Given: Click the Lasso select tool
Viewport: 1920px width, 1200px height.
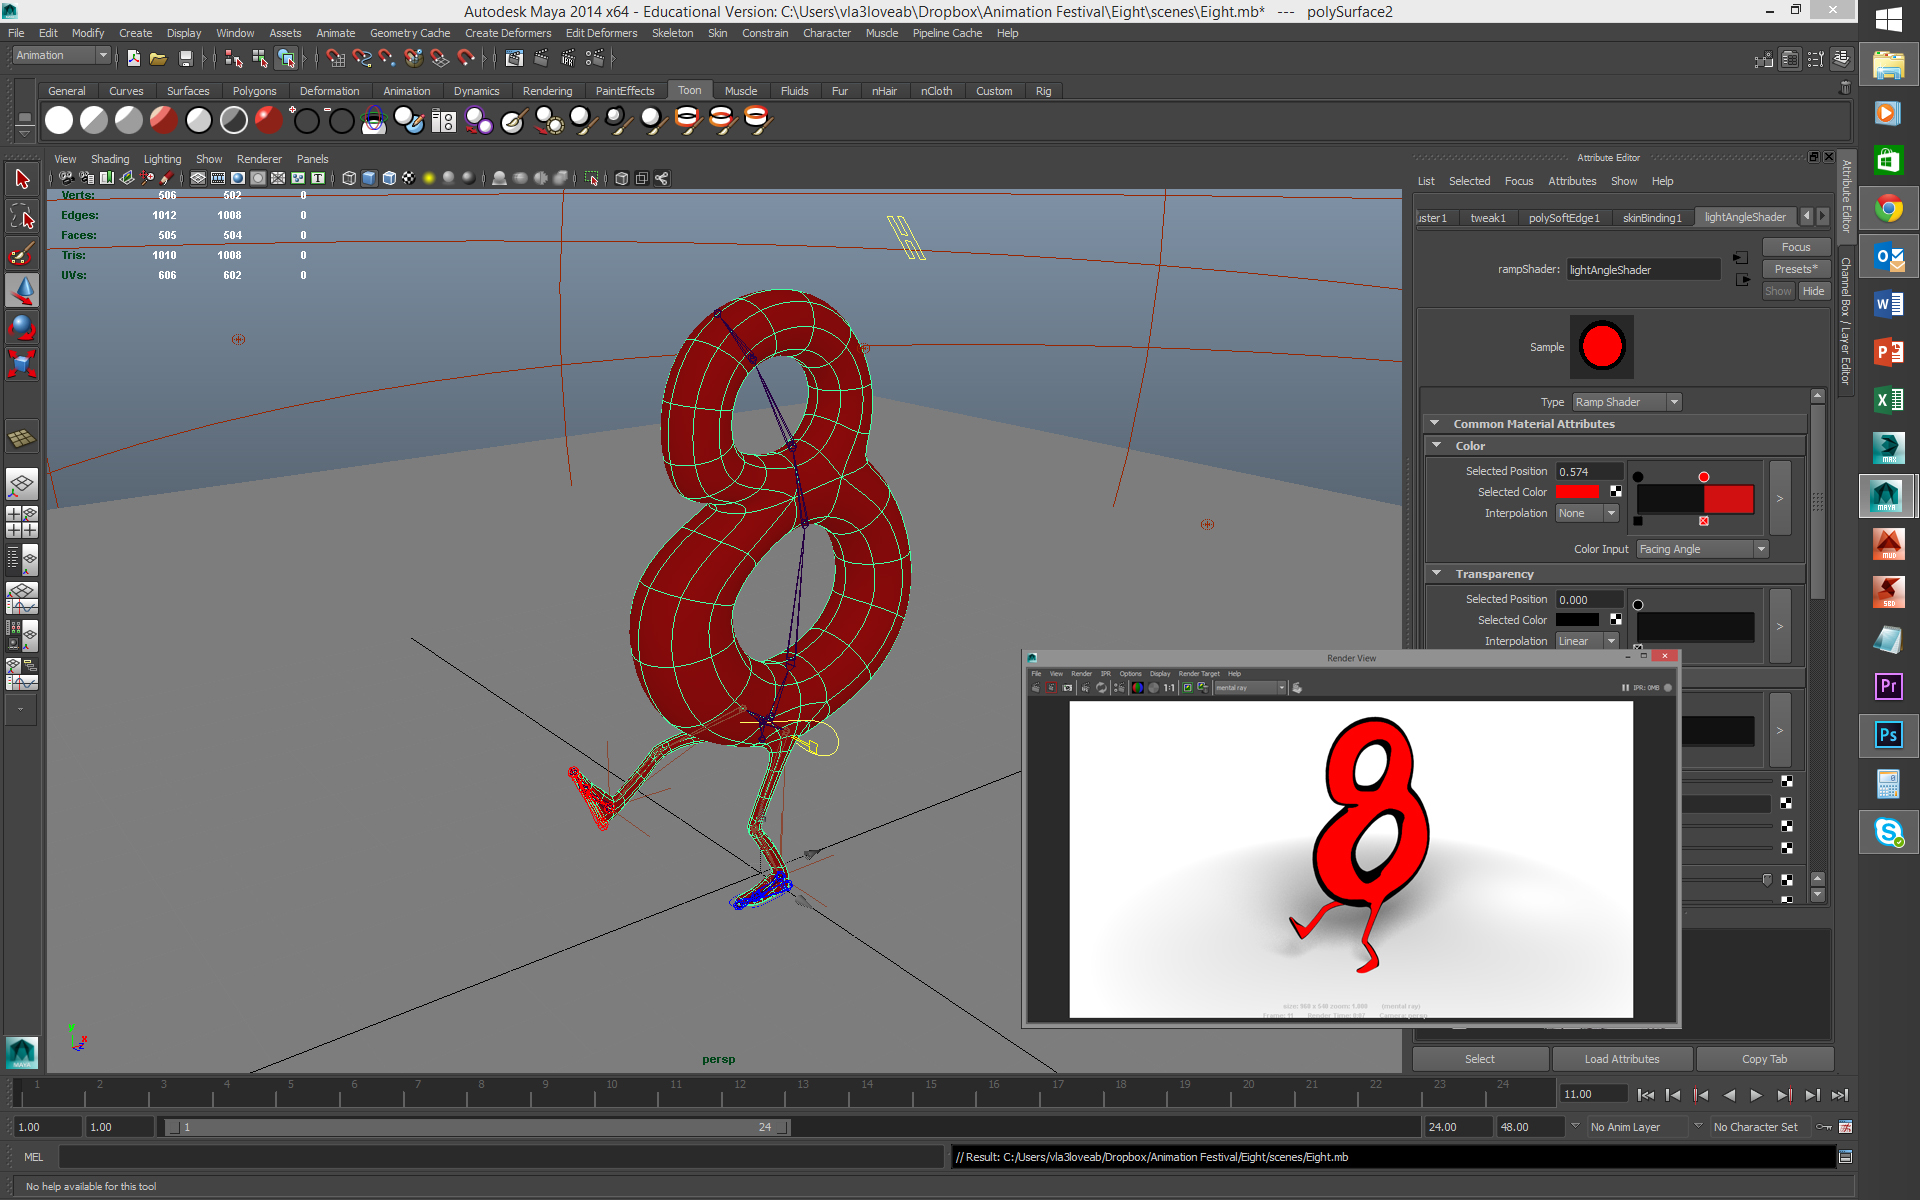Looking at the screenshot, I should pyautogui.click(x=22, y=216).
